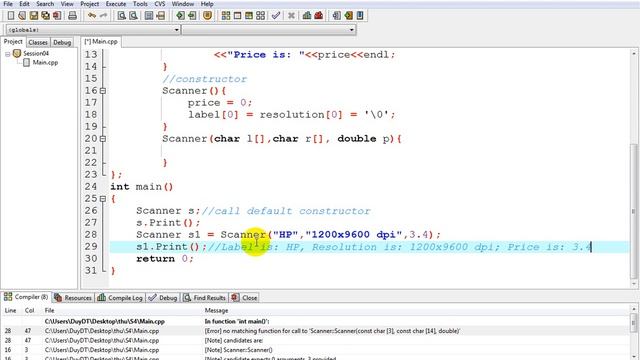Screen dimensions: 640x360
Task: Switch to the Resources bottom tab
Action: click(73, 298)
